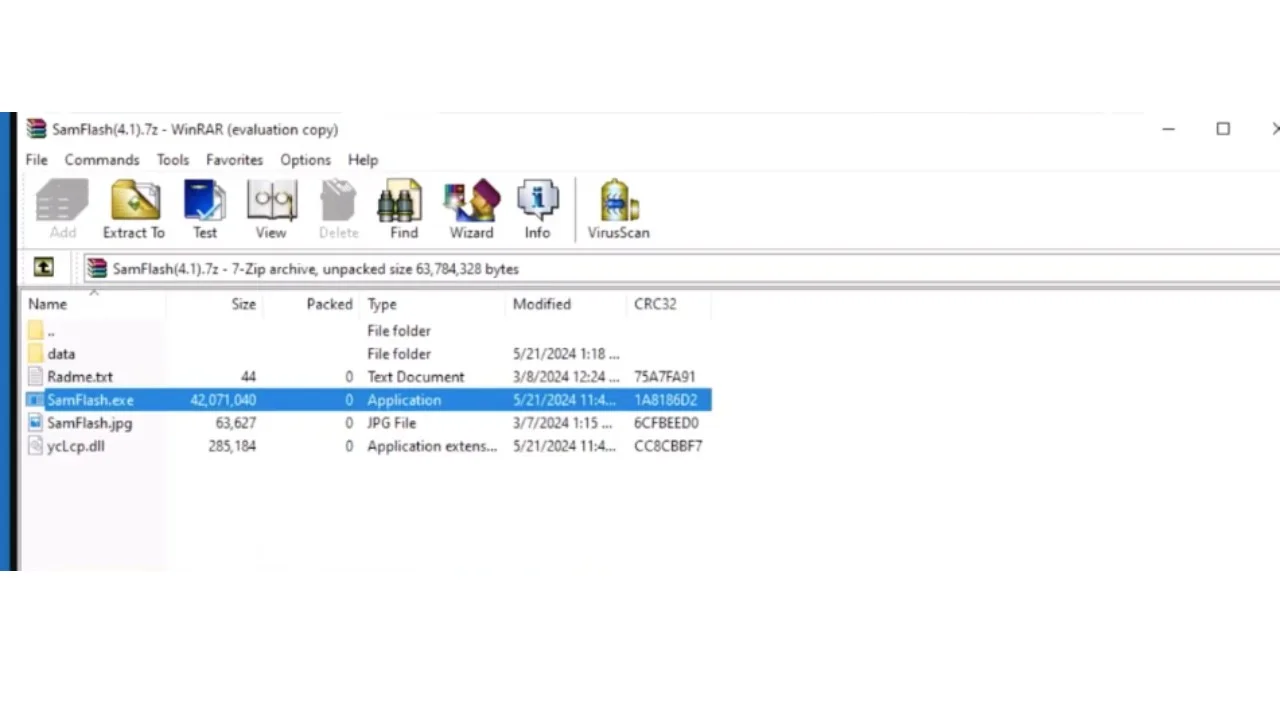This screenshot has width=1280, height=720.
Task: Go up one level using arrow icon
Action: tap(43, 268)
